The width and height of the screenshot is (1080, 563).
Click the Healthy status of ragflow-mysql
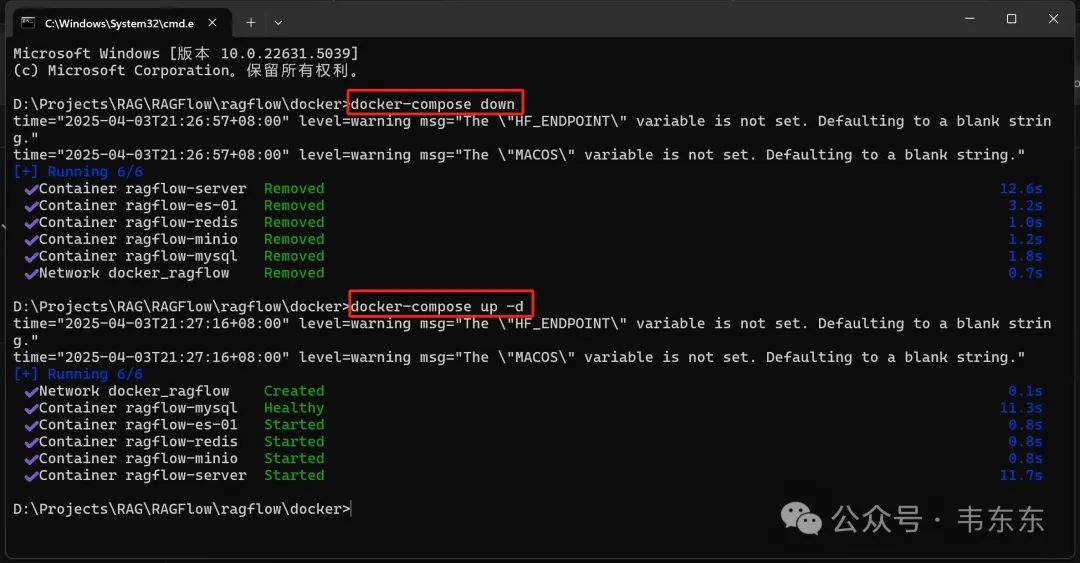click(294, 408)
